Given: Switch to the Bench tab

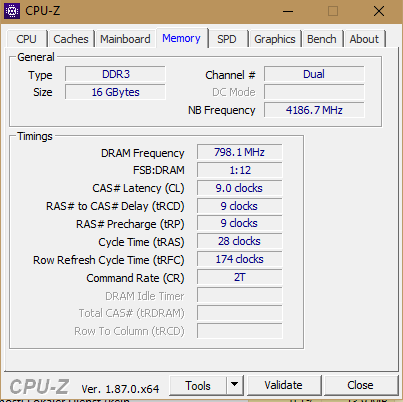Looking at the screenshot, I should 322,39.
